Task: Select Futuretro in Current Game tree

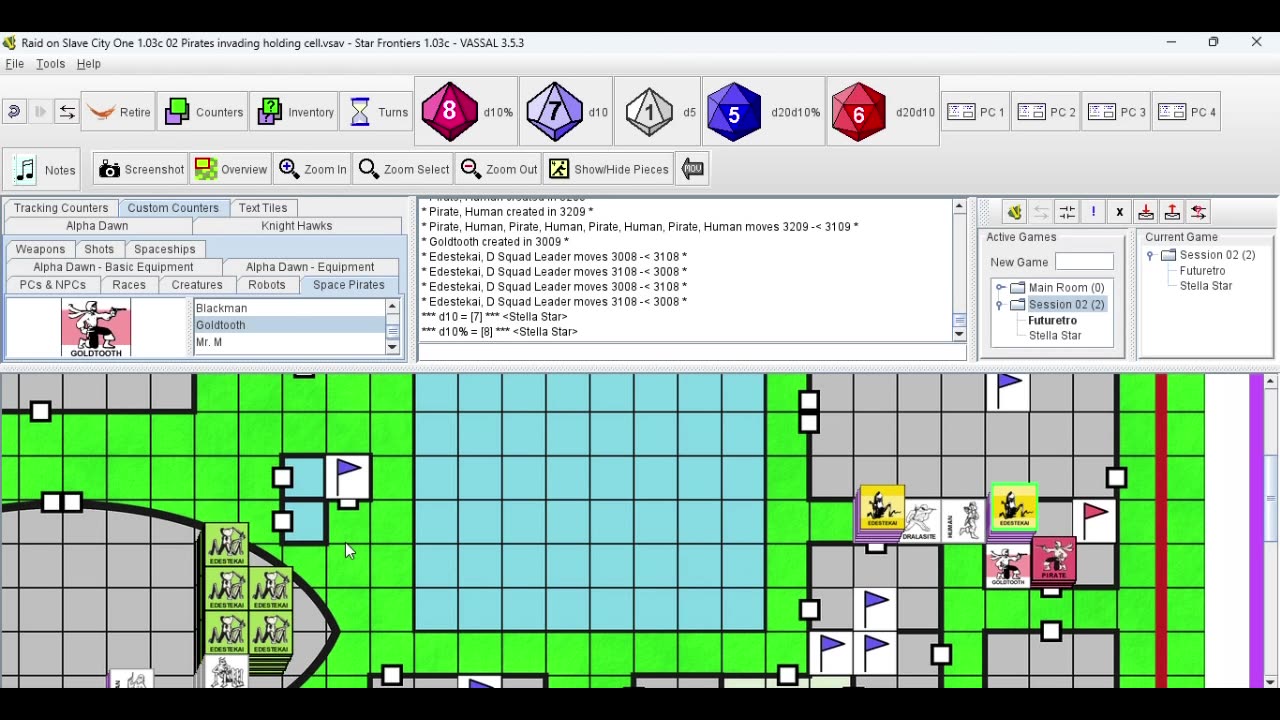Action: (x=1202, y=271)
